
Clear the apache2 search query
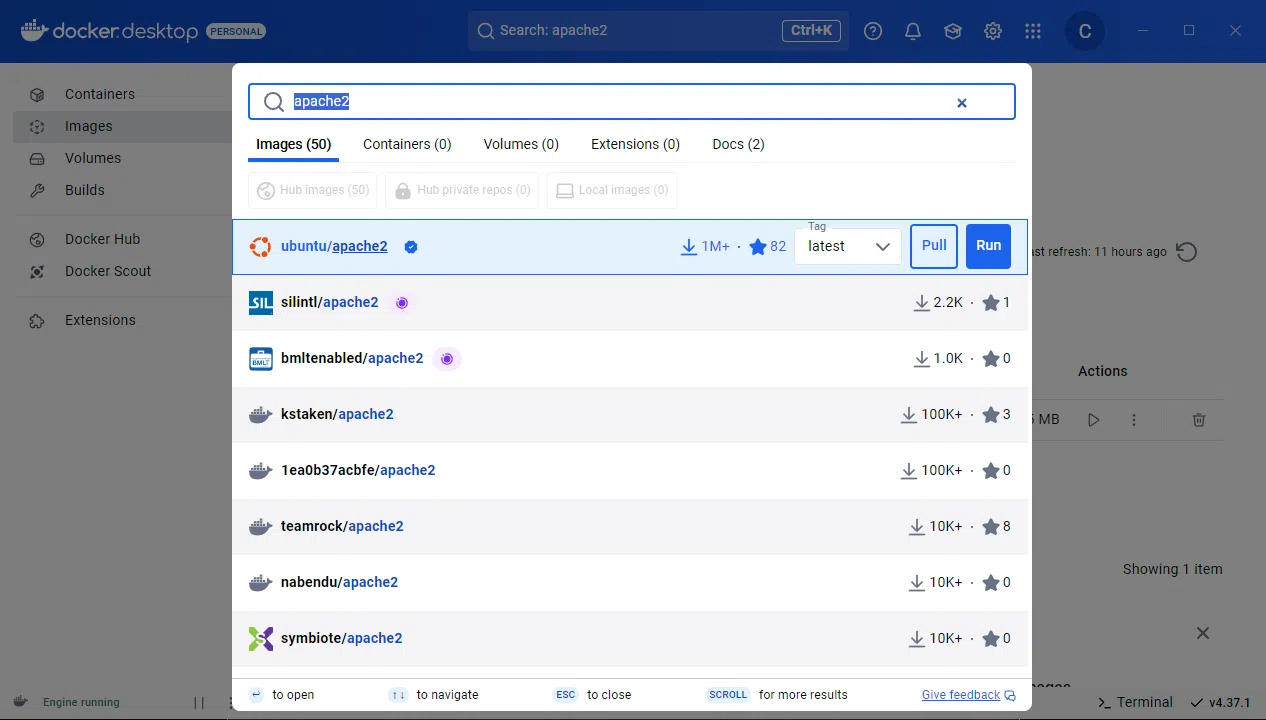click(961, 102)
